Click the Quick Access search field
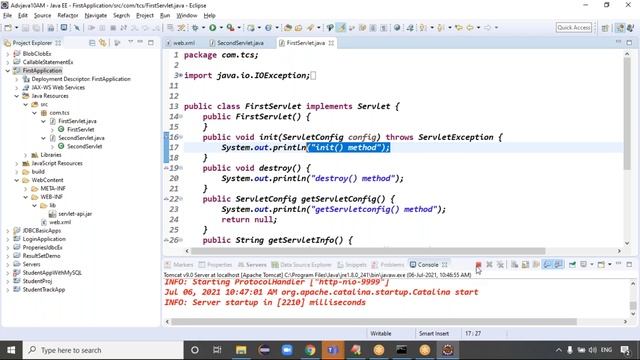The height and width of the screenshot is (360, 640). click(574, 27)
